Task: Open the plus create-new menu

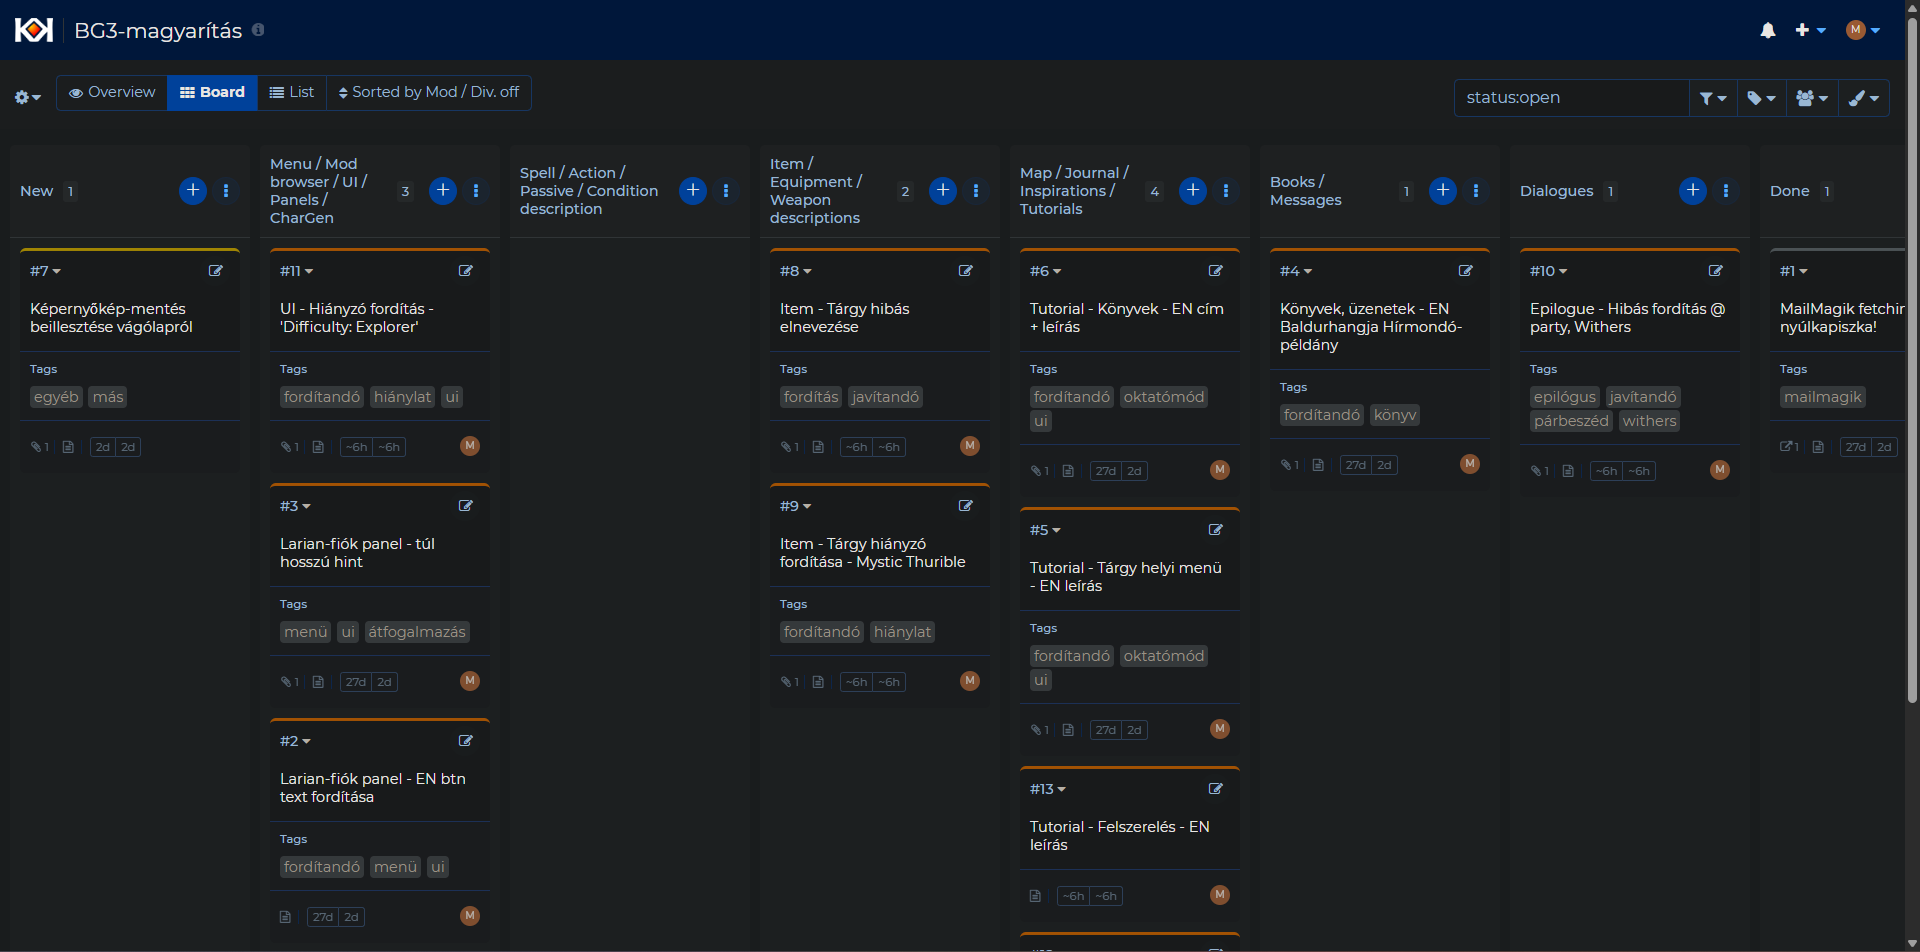Action: click(x=1810, y=30)
